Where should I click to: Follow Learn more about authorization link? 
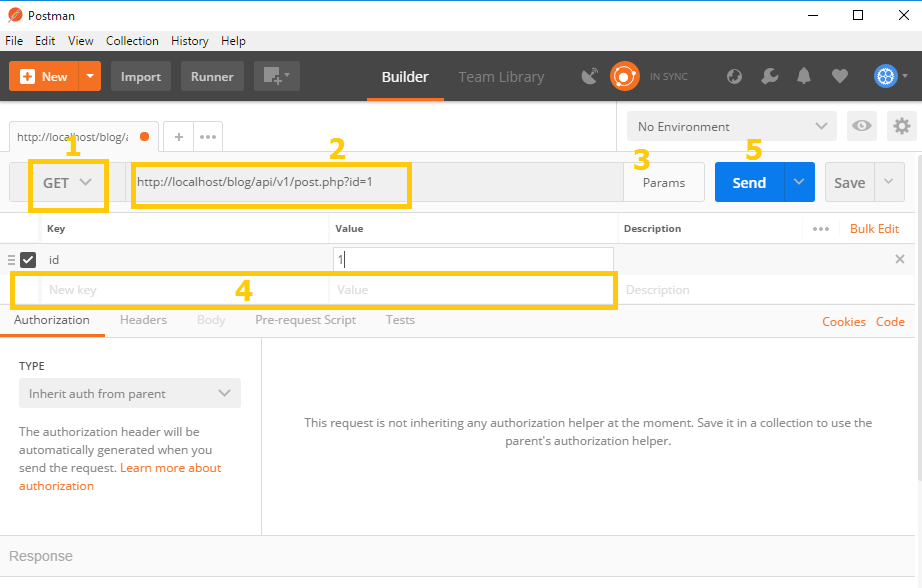121,477
